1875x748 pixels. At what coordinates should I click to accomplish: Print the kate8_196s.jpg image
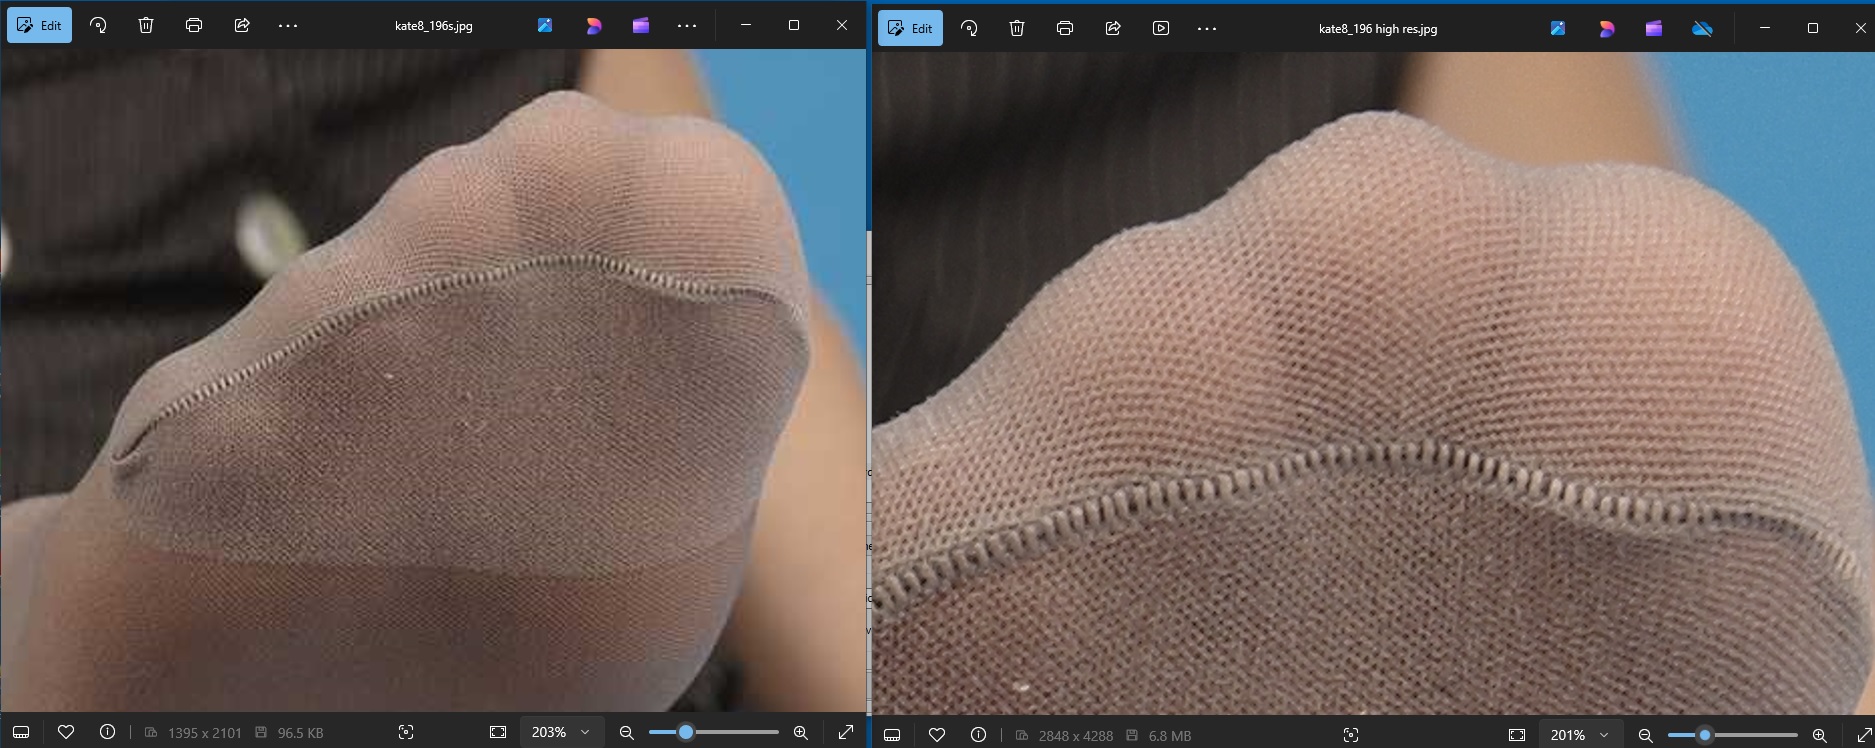(x=194, y=26)
